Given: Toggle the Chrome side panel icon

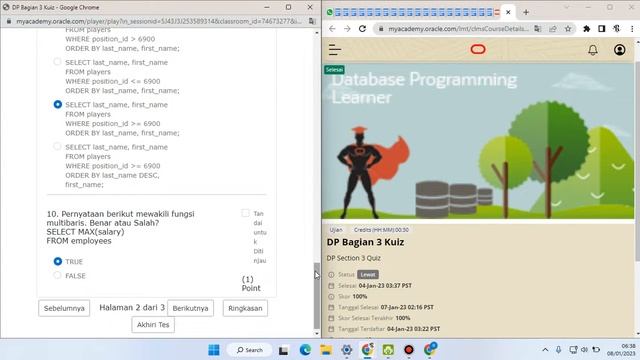Looking at the screenshot, I should [x=602, y=29].
